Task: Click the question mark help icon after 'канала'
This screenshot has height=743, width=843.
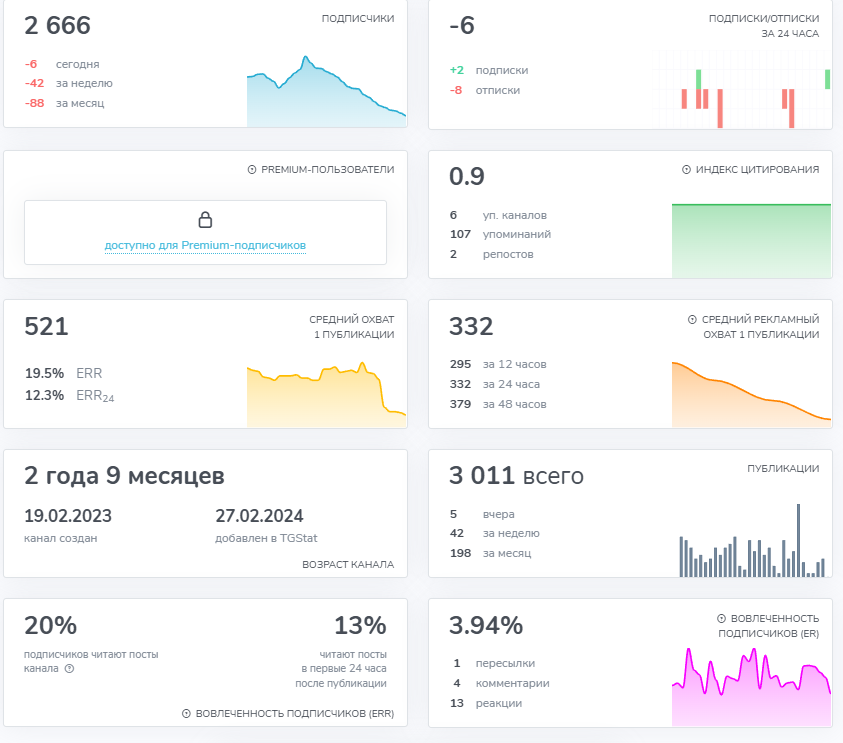Action: tap(69, 669)
